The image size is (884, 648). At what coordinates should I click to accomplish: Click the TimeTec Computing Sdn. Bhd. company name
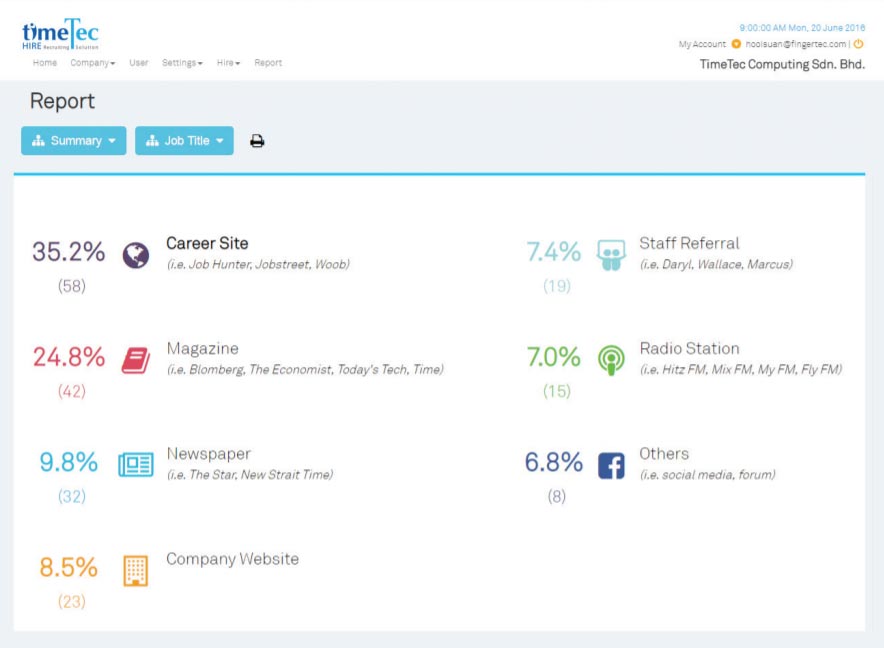coord(782,64)
